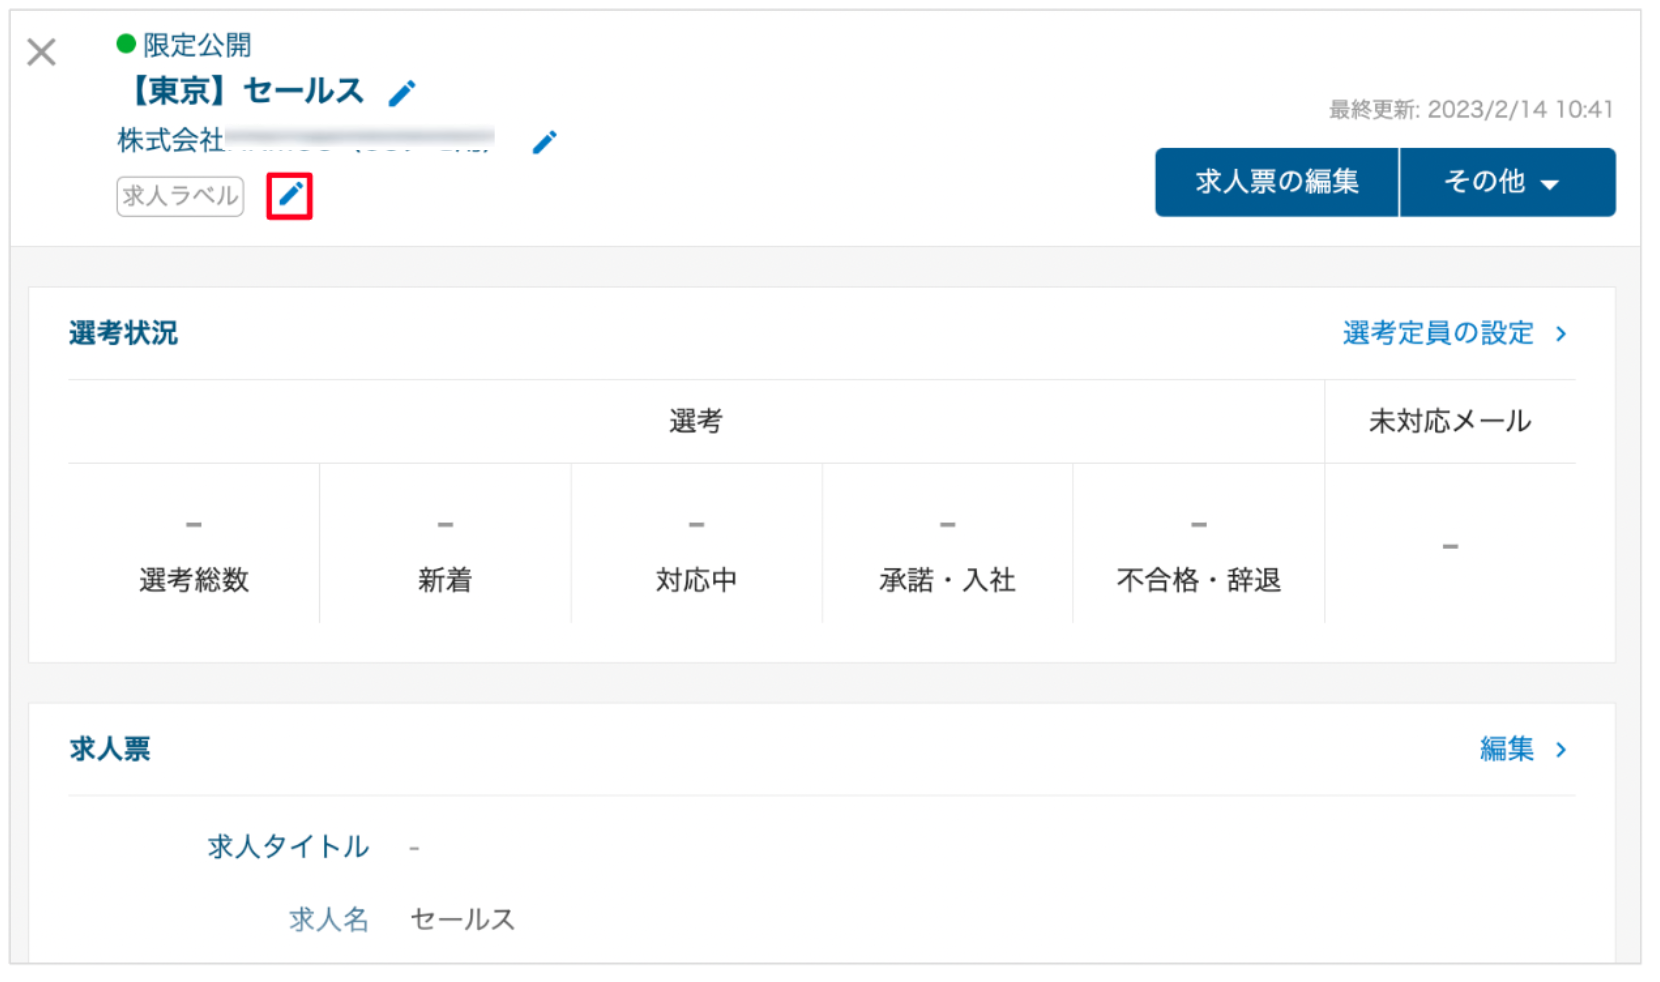Select the 選考総数 count cell
Screen dimensions: 1660x982
[x=194, y=545]
